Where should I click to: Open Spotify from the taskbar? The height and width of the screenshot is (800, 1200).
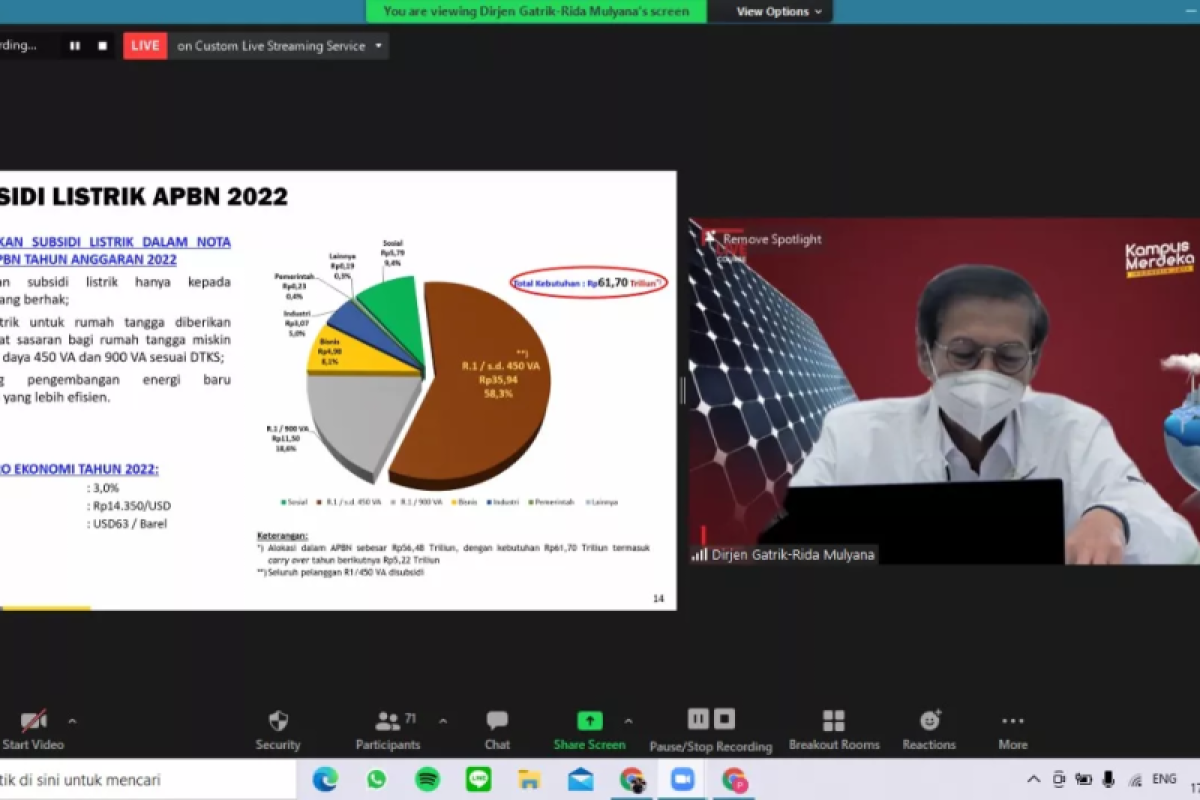pyautogui.click(x=427, y=779)
